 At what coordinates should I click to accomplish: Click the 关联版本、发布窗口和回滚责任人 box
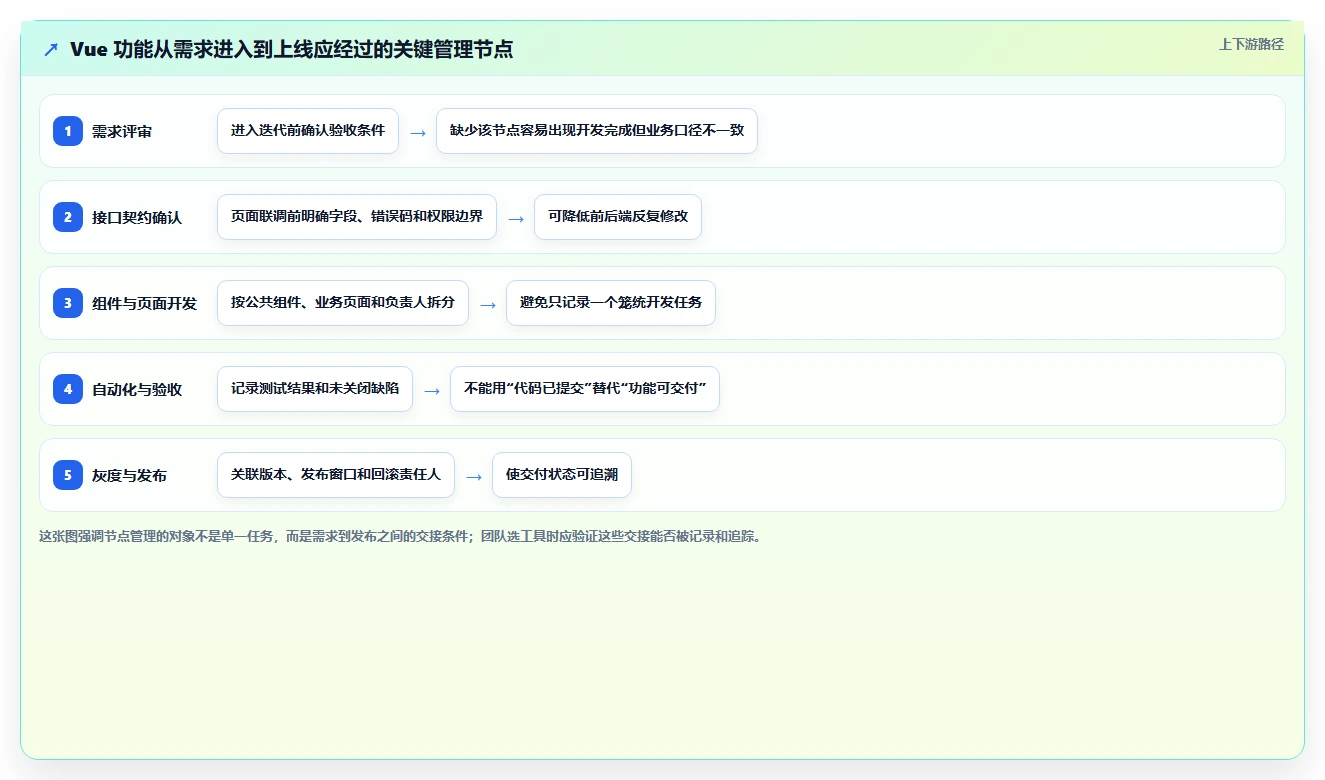coord(336,475)
